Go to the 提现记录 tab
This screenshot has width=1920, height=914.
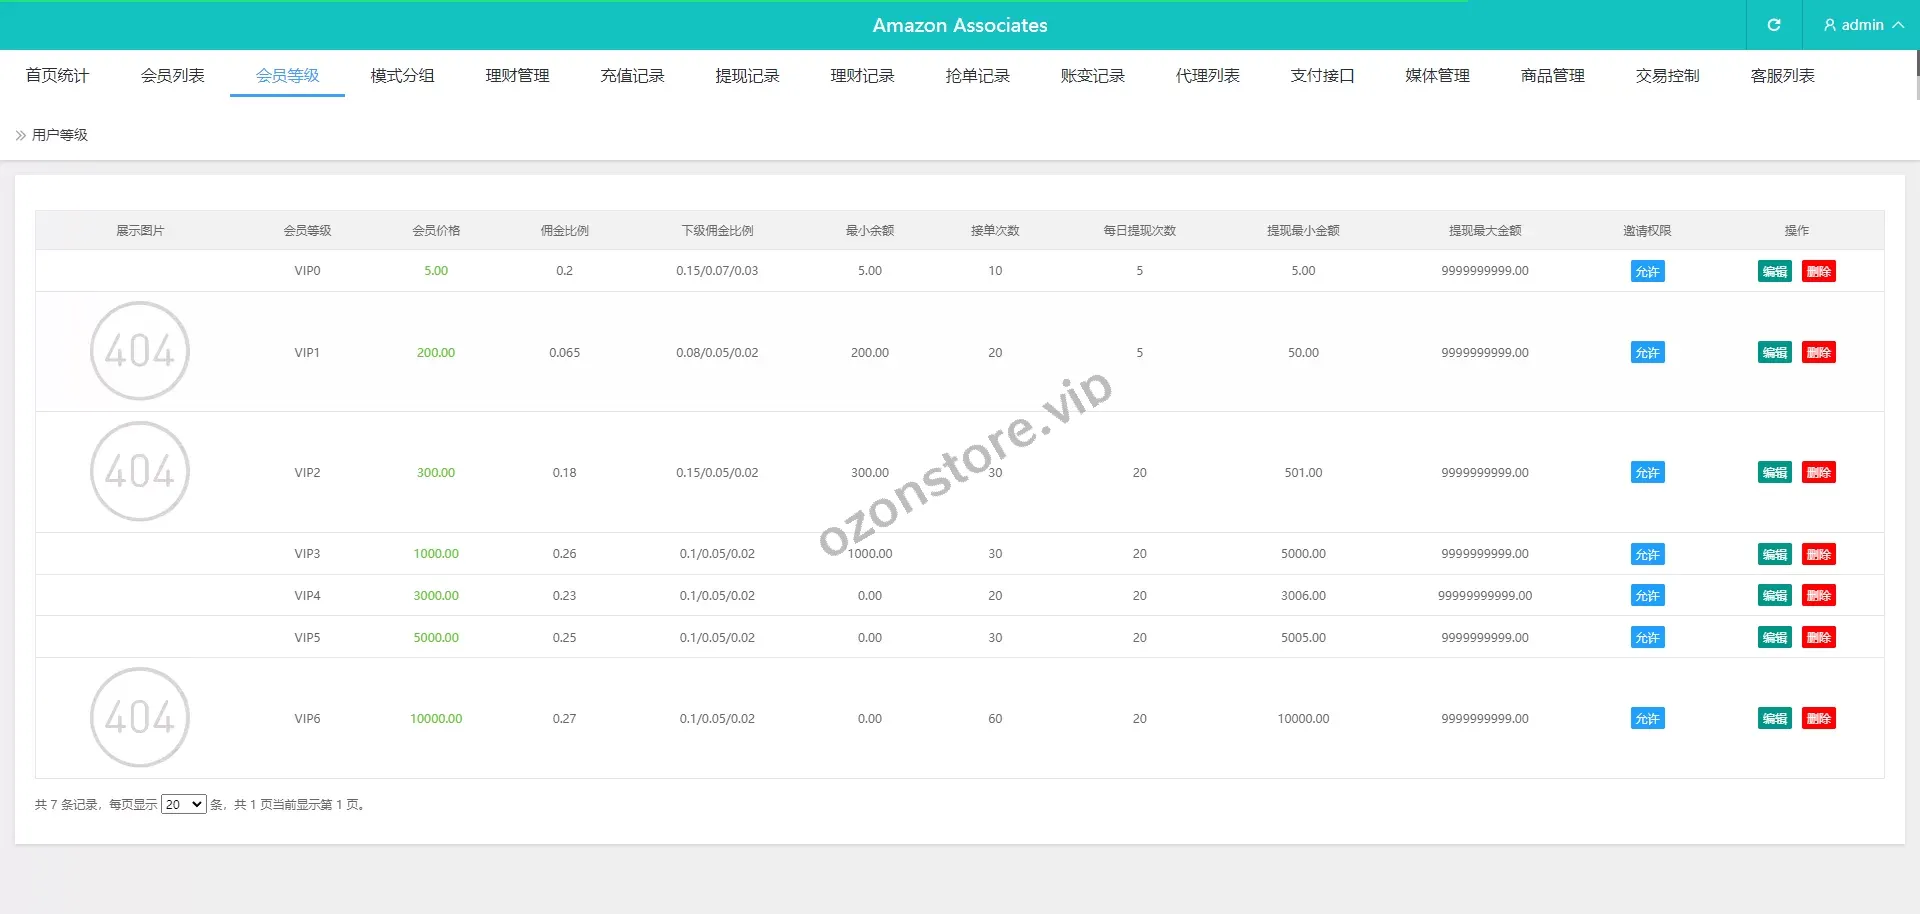[747, 76]
